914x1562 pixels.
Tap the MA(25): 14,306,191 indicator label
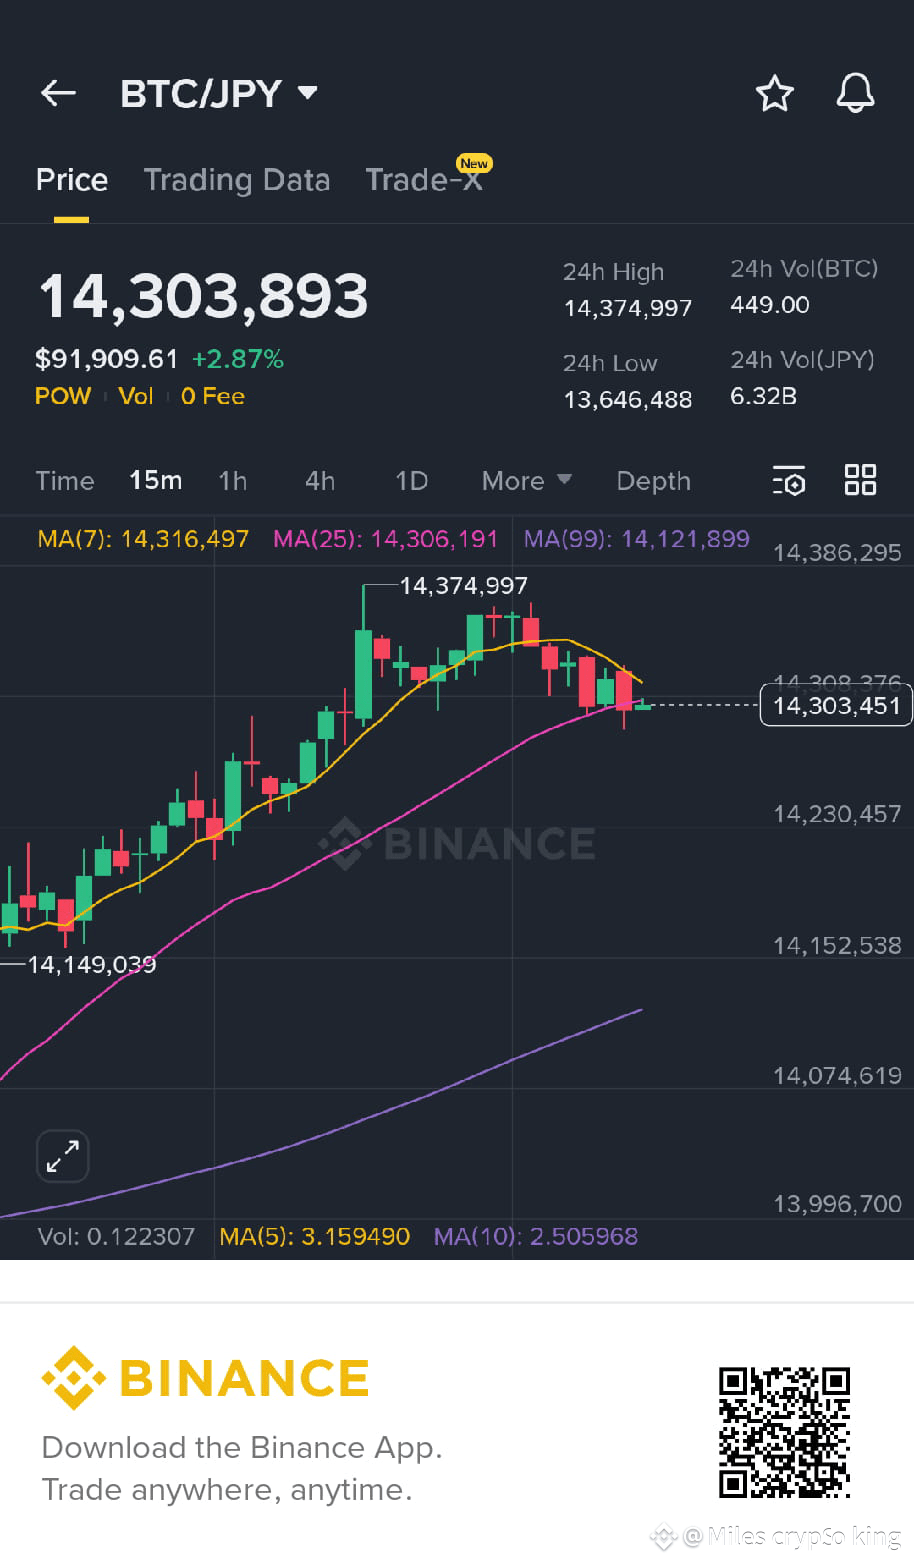pyautogui.click(x=386, y=539)
